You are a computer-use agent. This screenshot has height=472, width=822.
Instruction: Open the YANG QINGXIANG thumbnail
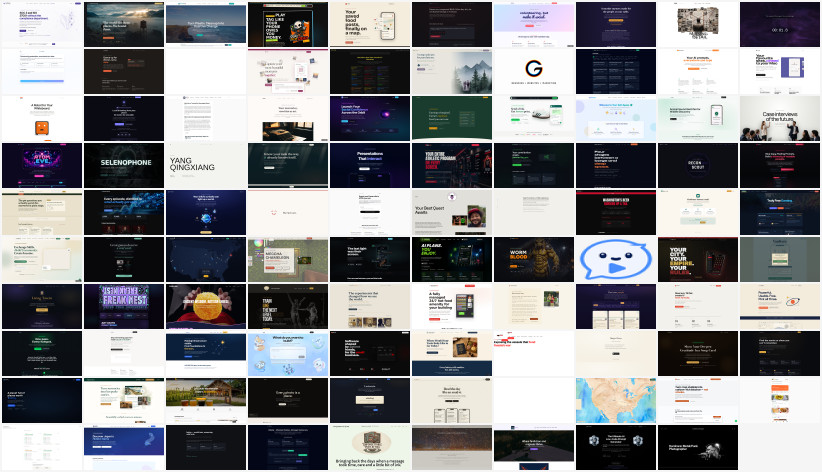[206, 165]
